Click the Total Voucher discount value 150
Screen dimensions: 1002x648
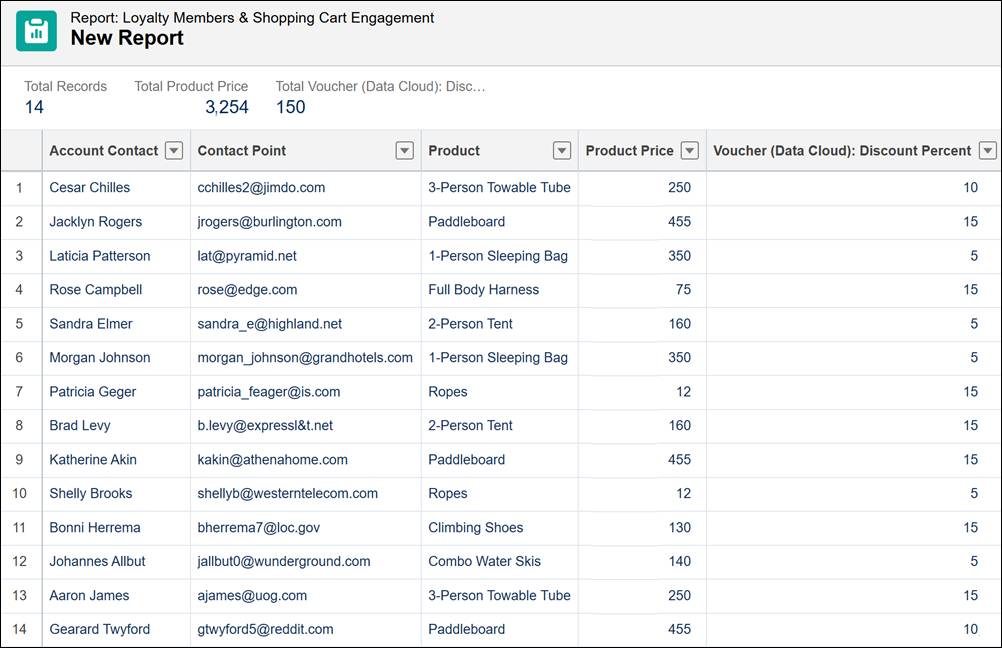pos(291,107)
